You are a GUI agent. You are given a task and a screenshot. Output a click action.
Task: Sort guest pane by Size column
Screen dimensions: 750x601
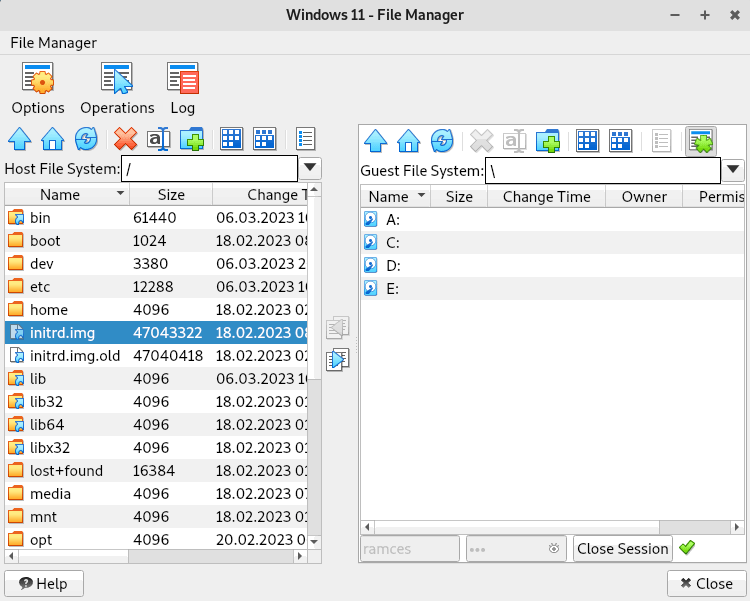pyautogui.click(x=459, y=197)
